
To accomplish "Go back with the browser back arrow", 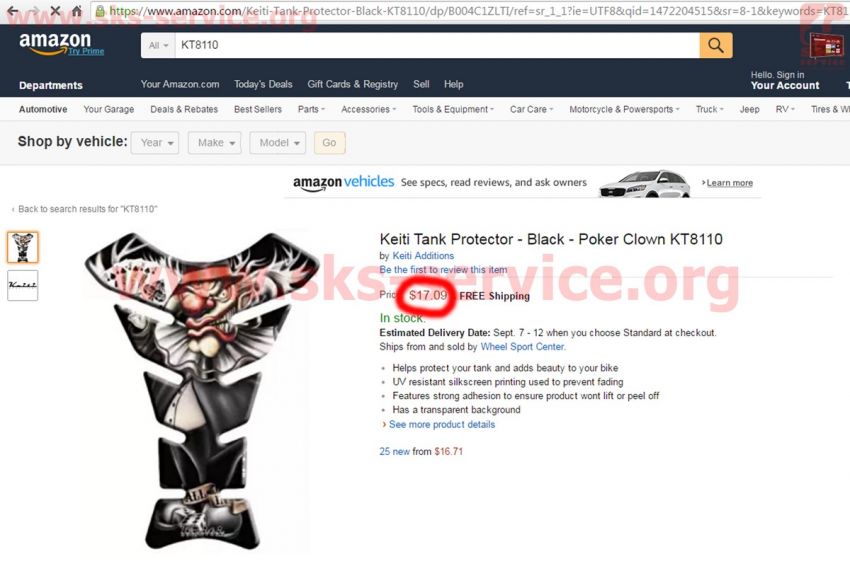I will (x=13, y=10).
